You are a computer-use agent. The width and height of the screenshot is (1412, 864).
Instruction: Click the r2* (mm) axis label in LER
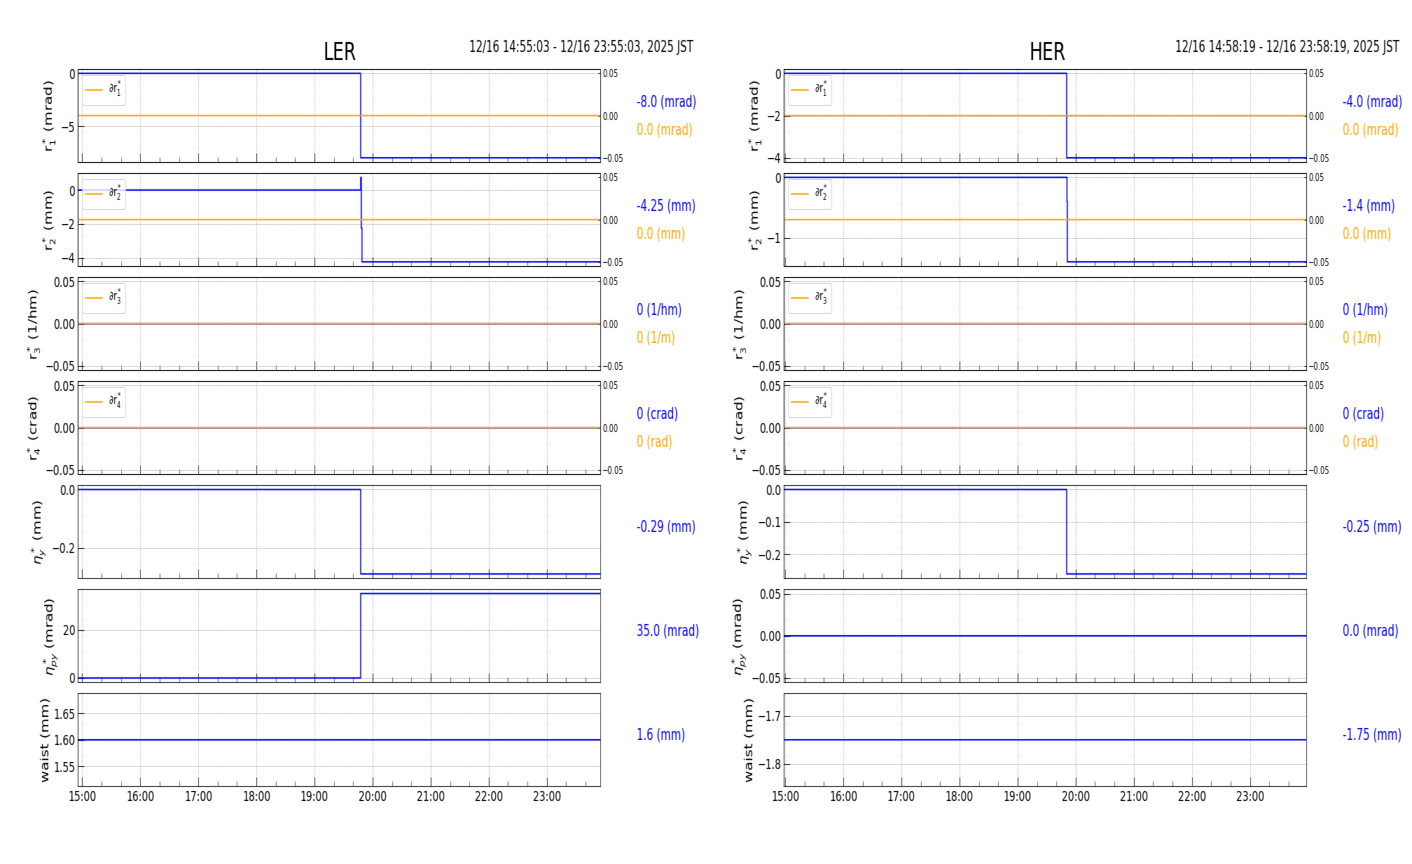47,220
